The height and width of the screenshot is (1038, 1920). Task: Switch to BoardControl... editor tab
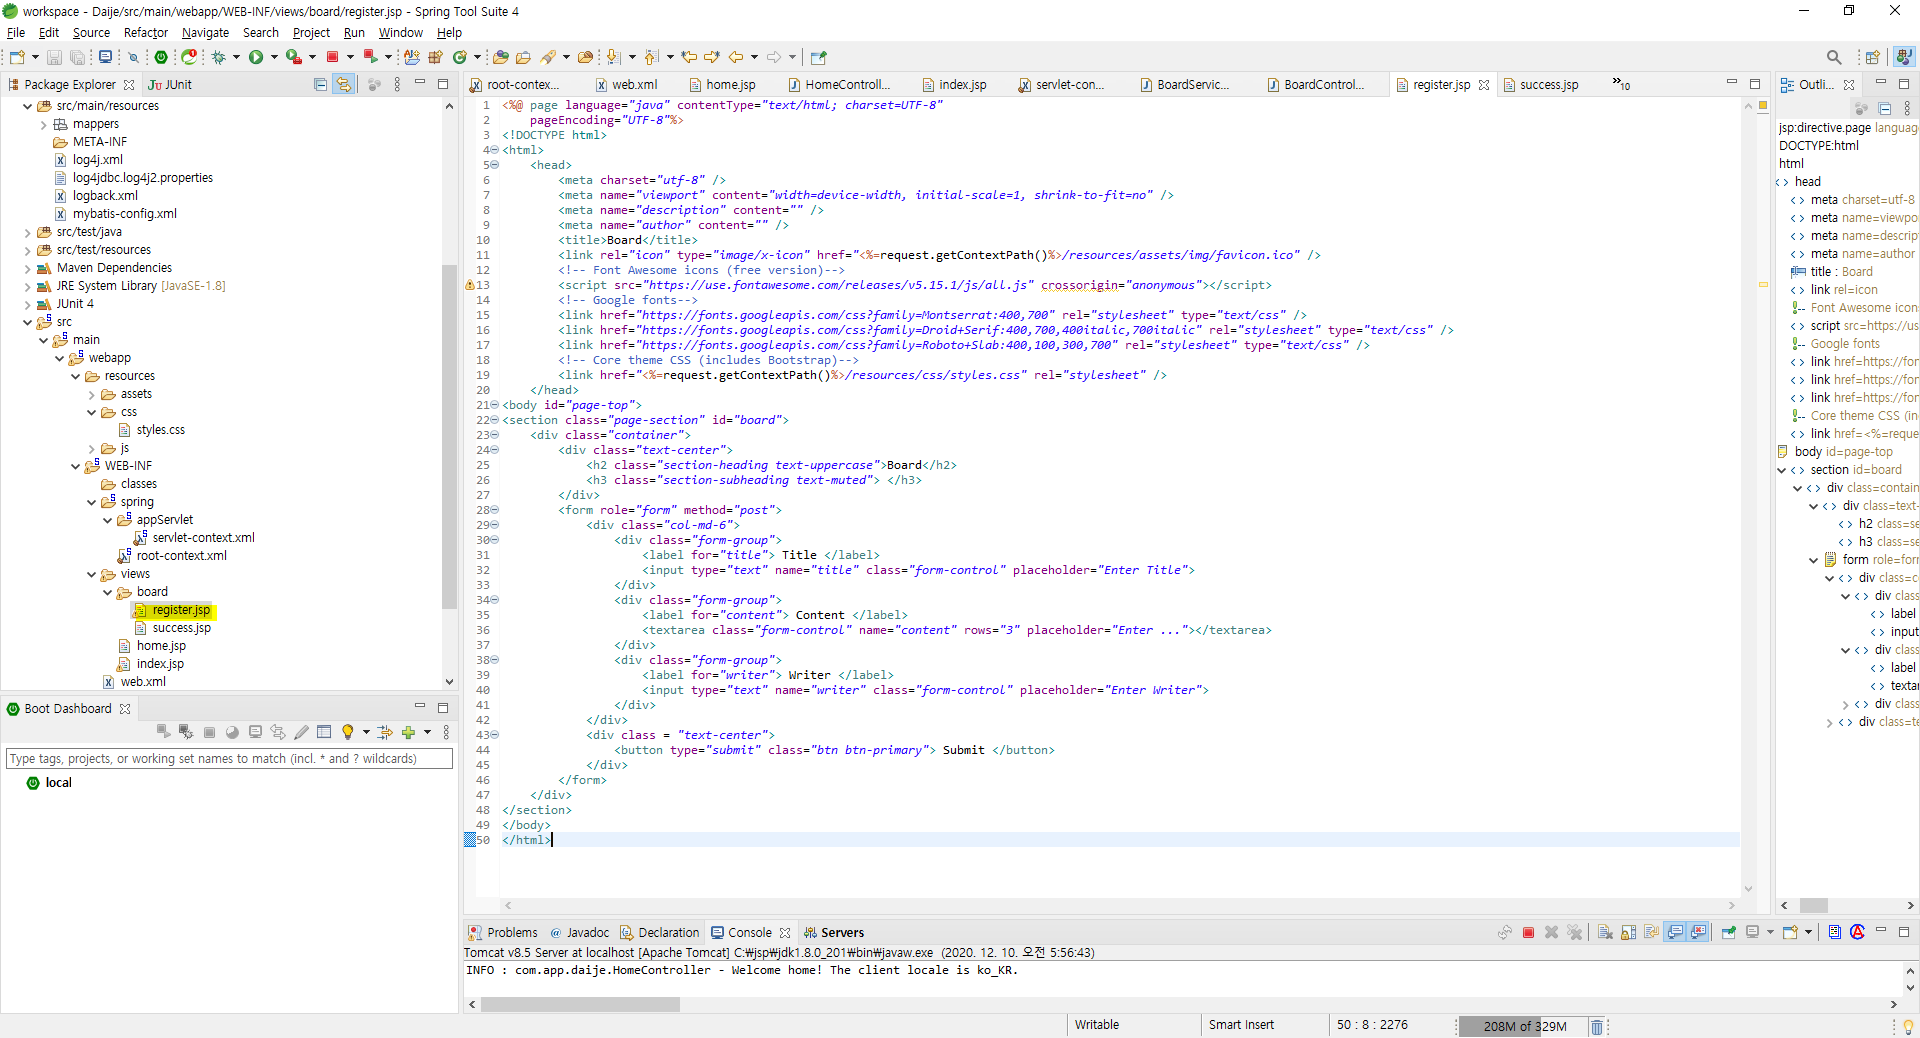pyautogui.click(x=1315, y=85)
